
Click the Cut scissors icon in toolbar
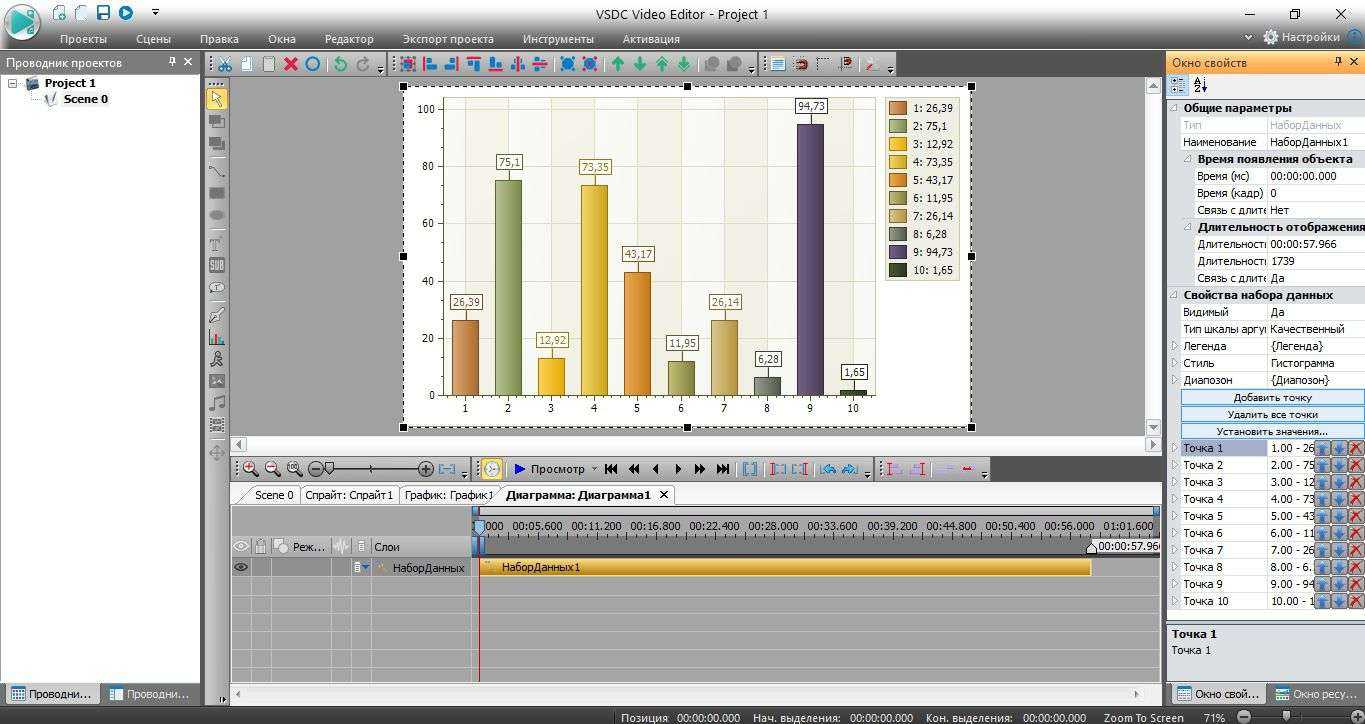(225, 64)
